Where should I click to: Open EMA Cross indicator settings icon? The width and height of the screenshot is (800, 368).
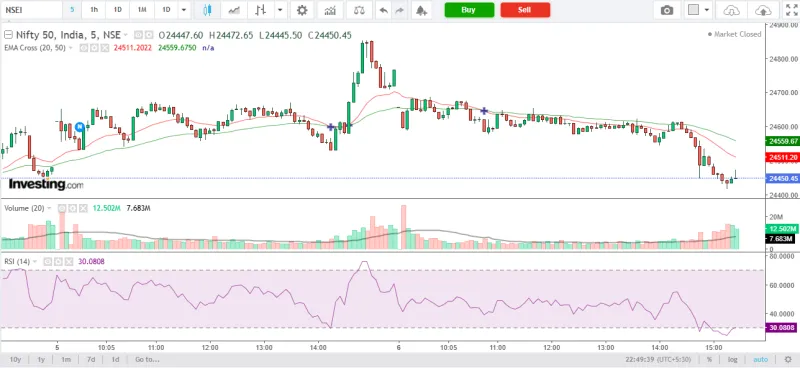click(95, 48)
